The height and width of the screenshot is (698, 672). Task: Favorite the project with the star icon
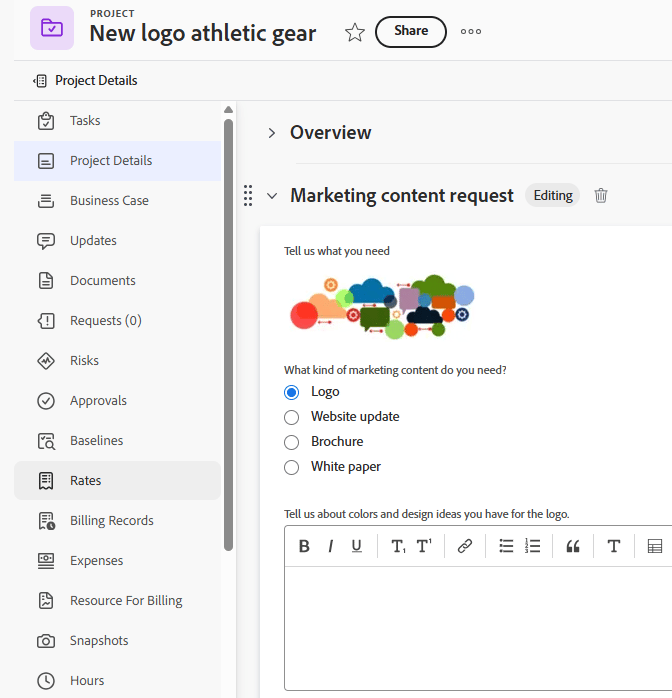pos(355,32)
